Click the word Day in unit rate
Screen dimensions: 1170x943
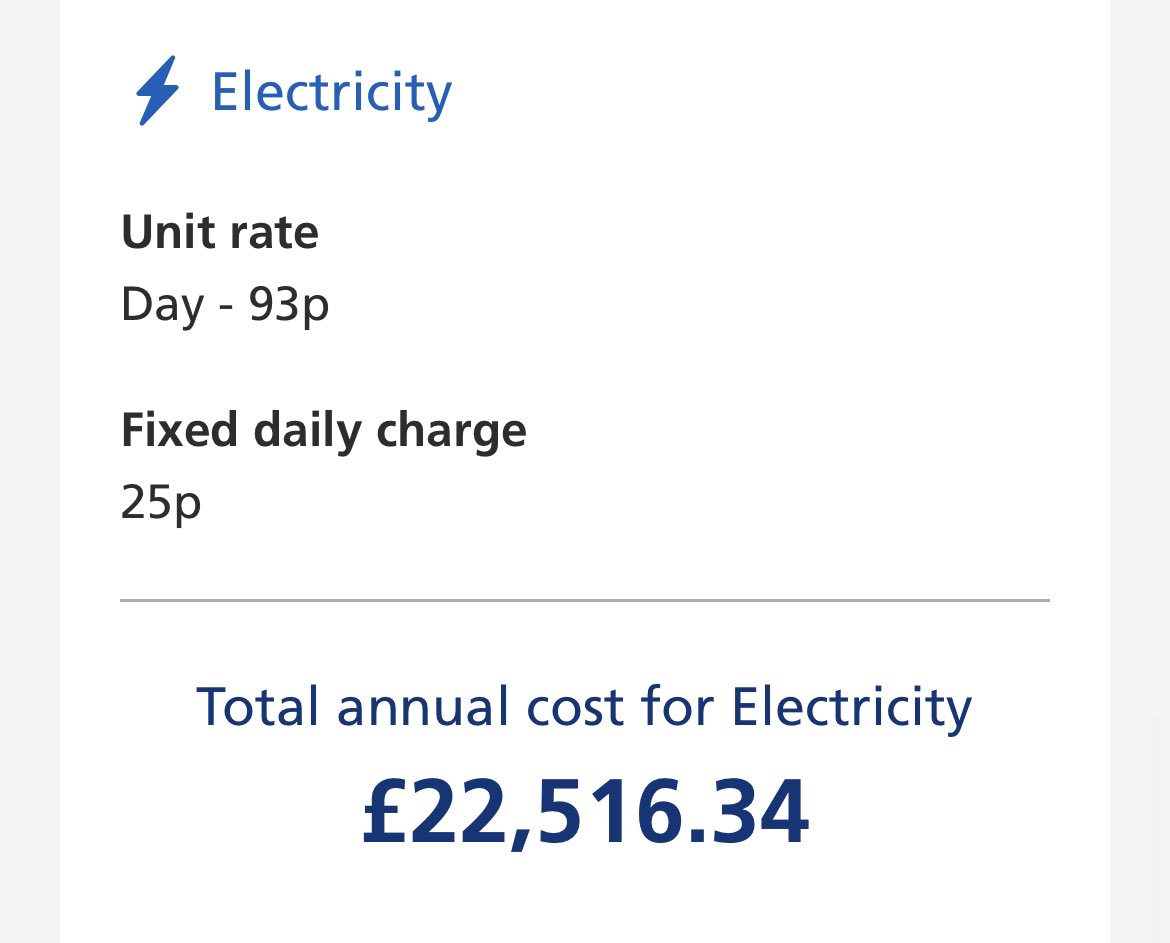(162, 305)
